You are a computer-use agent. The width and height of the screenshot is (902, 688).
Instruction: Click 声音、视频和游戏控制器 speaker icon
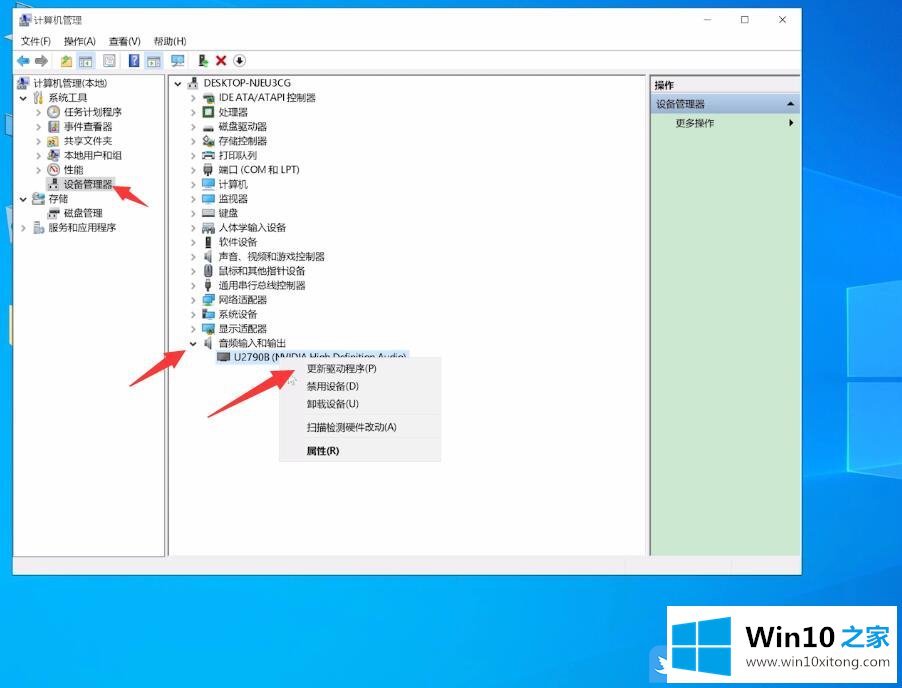(208, 256)
